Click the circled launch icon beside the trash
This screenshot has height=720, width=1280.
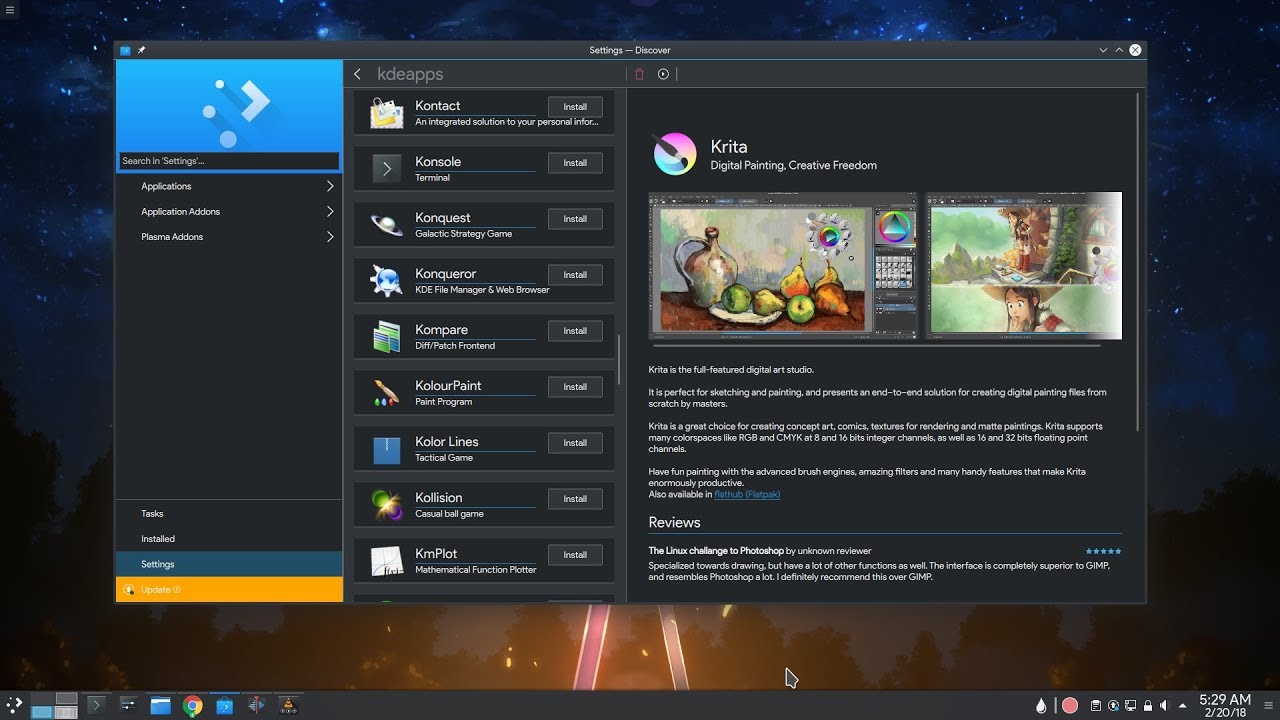pyautogui.click(x=663, y=74)
